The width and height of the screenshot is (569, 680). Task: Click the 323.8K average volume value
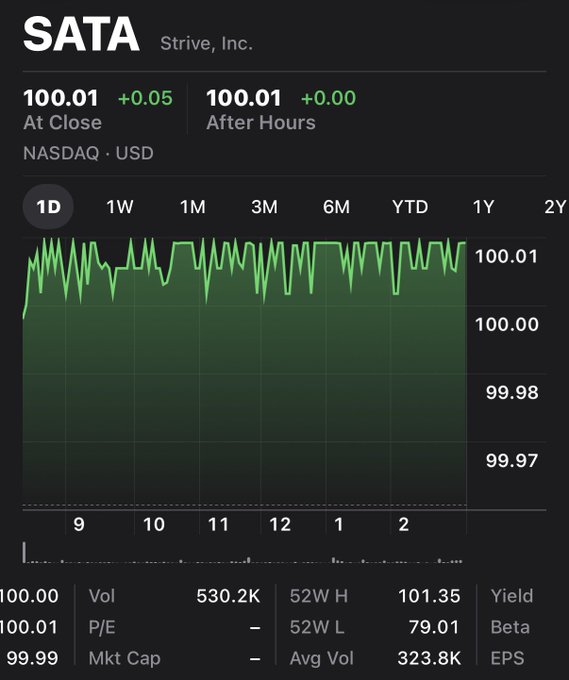[429, 658]
